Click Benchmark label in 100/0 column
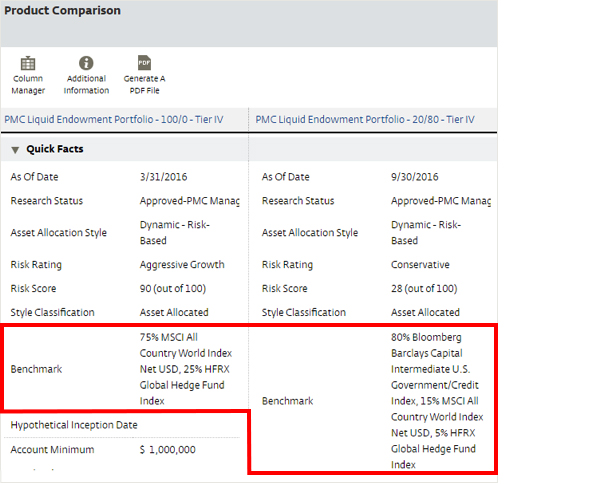 [36, 369]
